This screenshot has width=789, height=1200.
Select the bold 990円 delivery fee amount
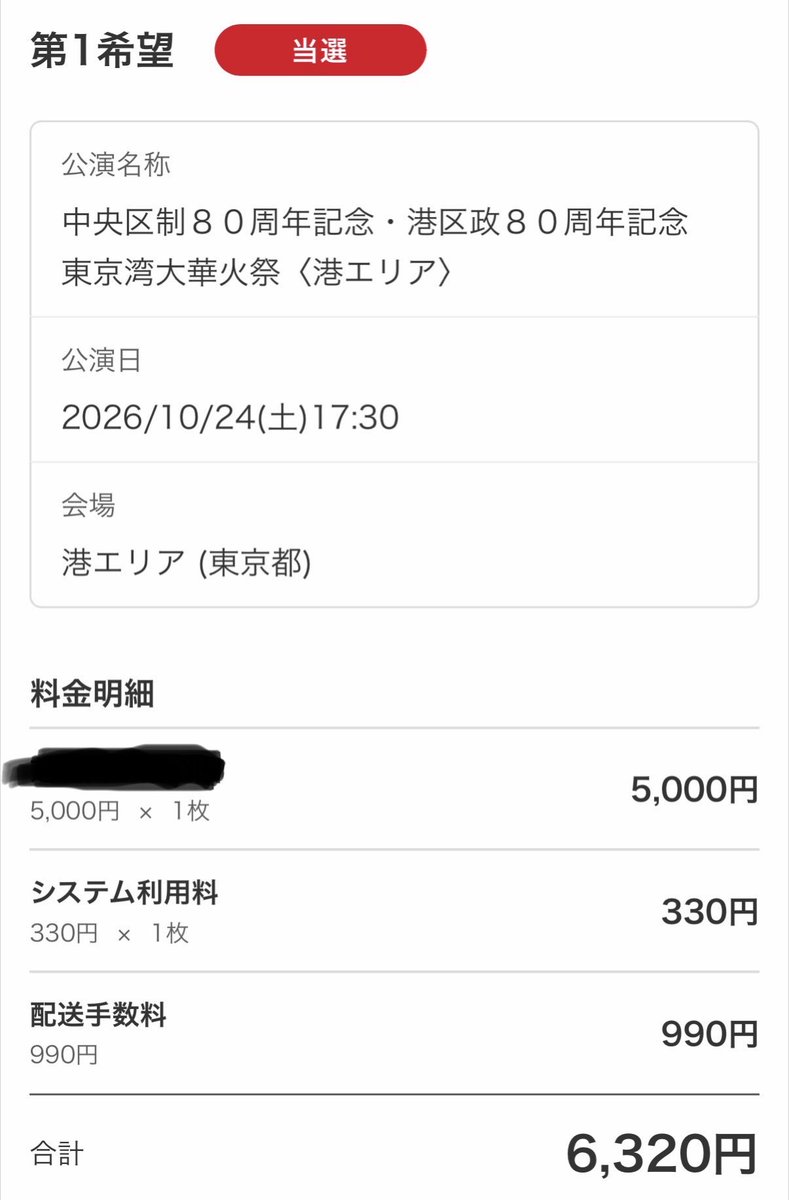[710, 1034]
